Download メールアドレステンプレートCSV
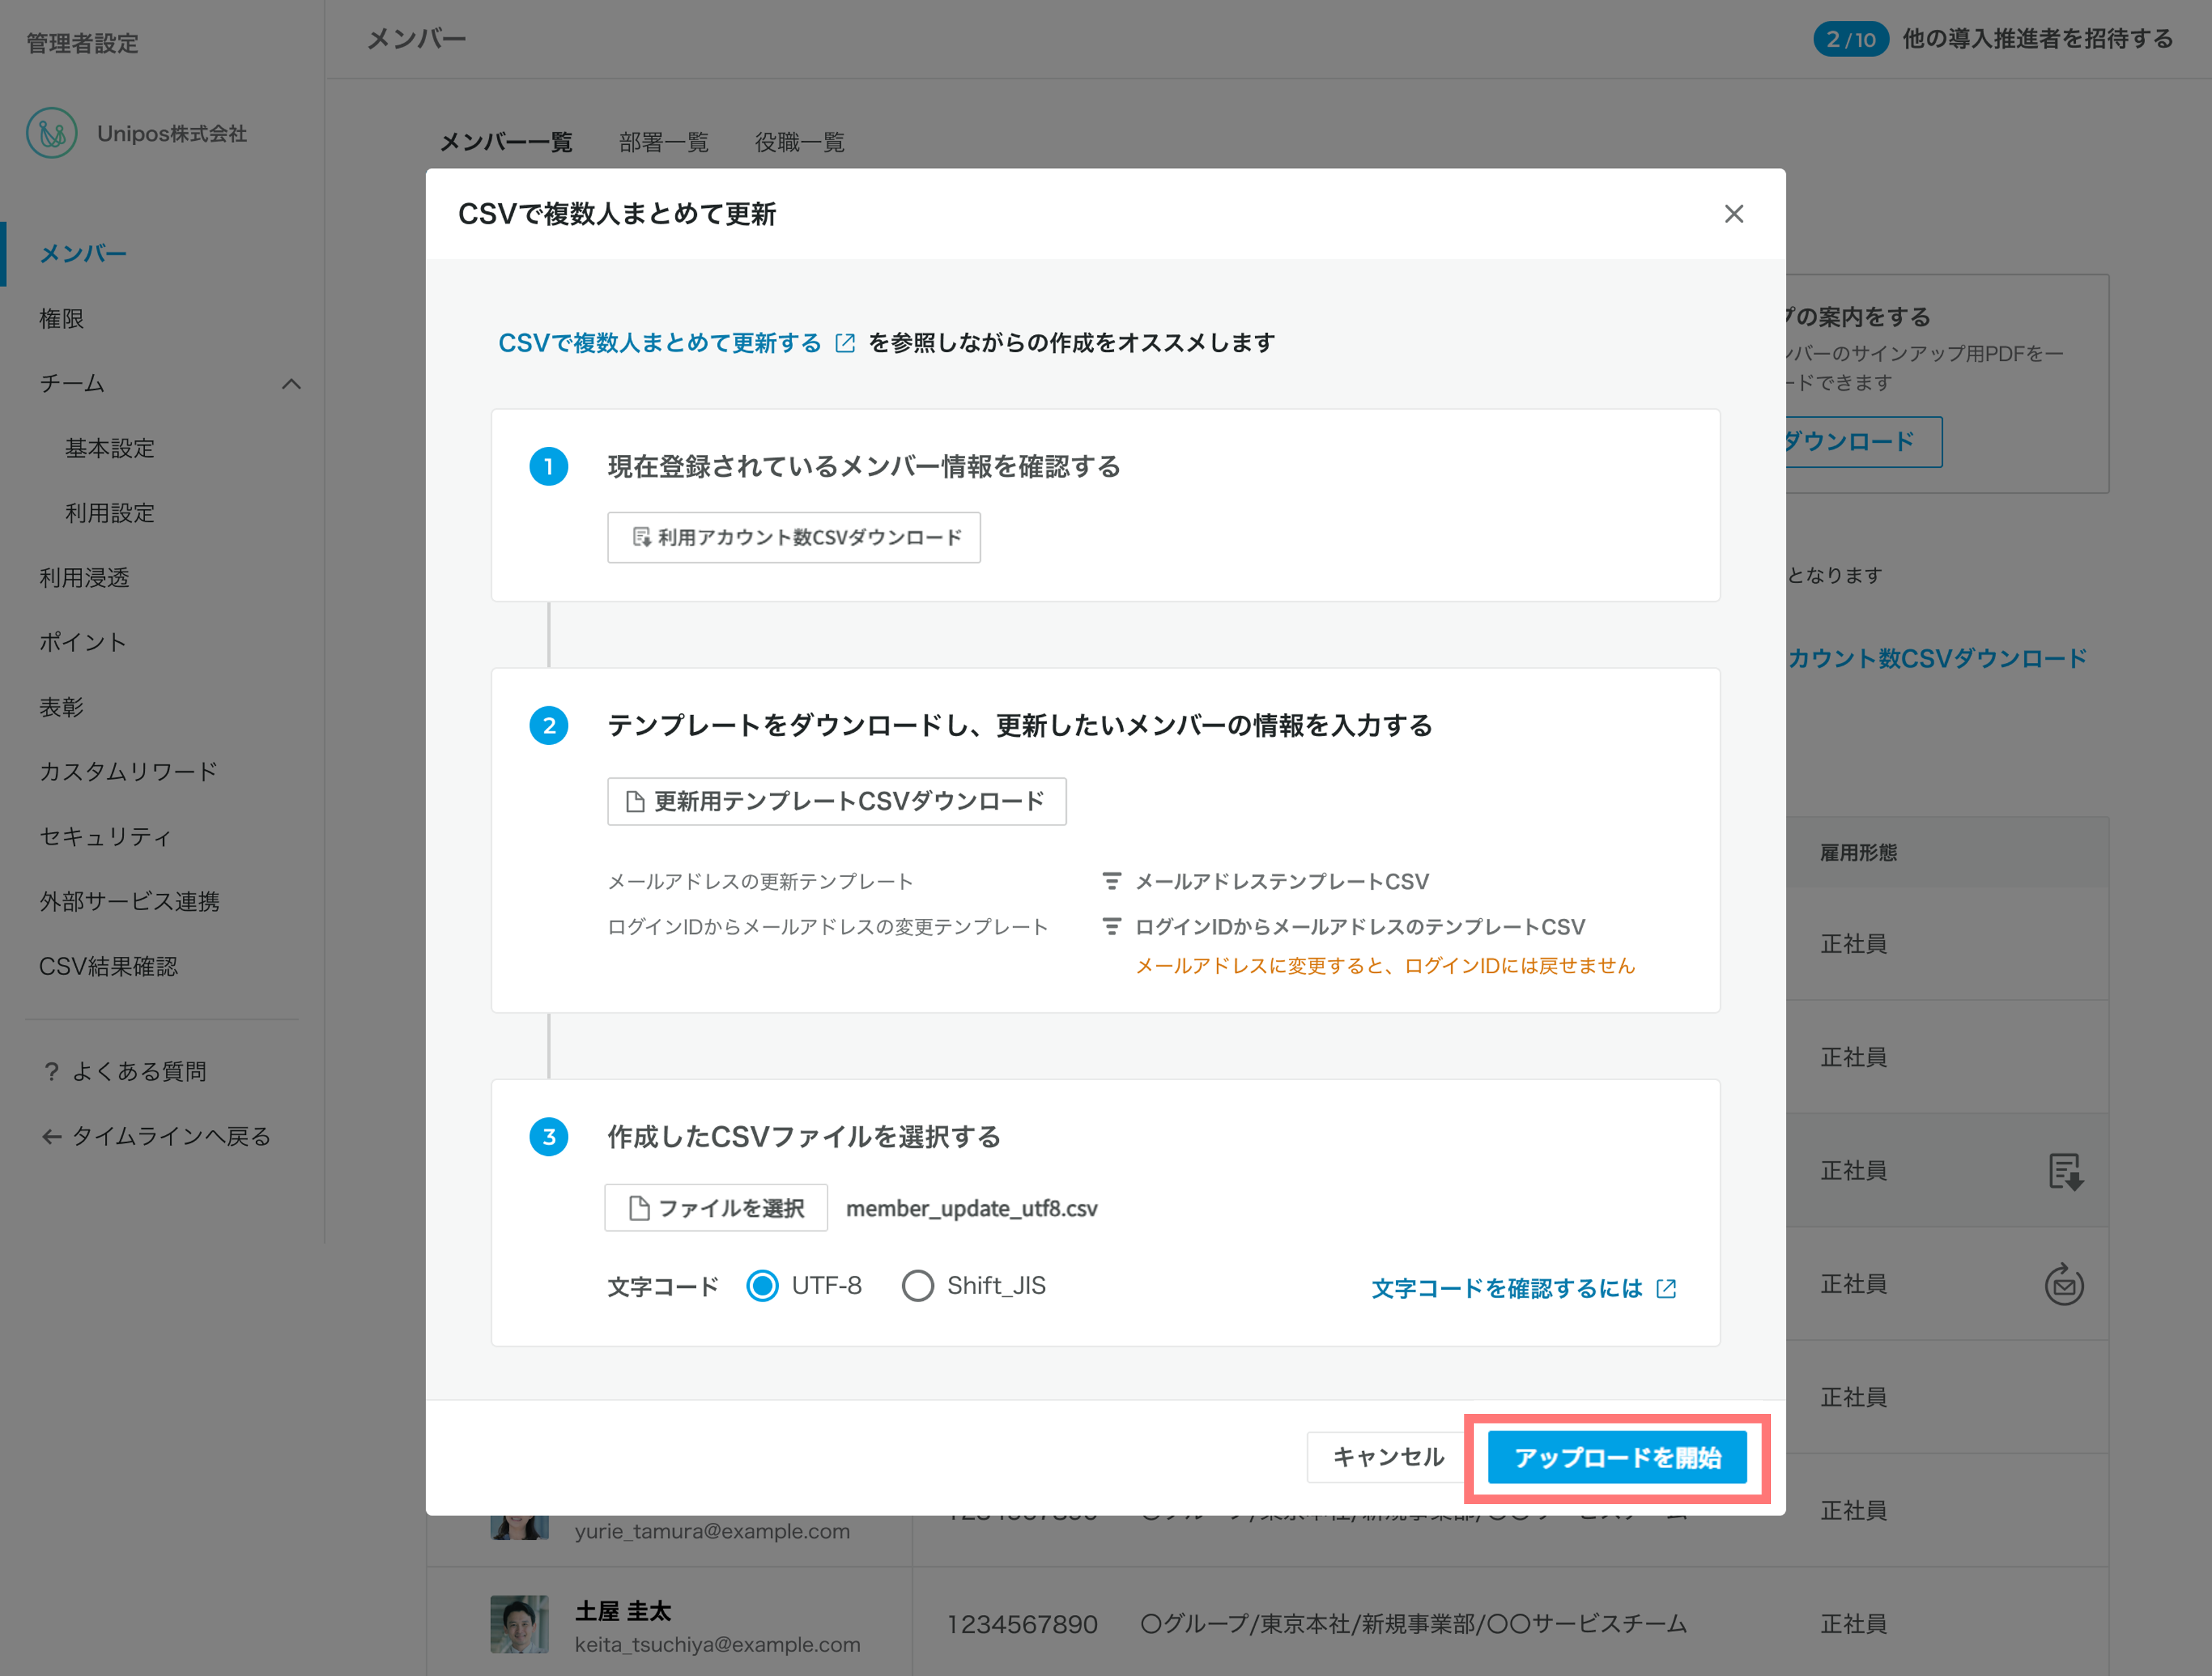This screenshot has height=1676, width=2212. (x=1282, y=881)
